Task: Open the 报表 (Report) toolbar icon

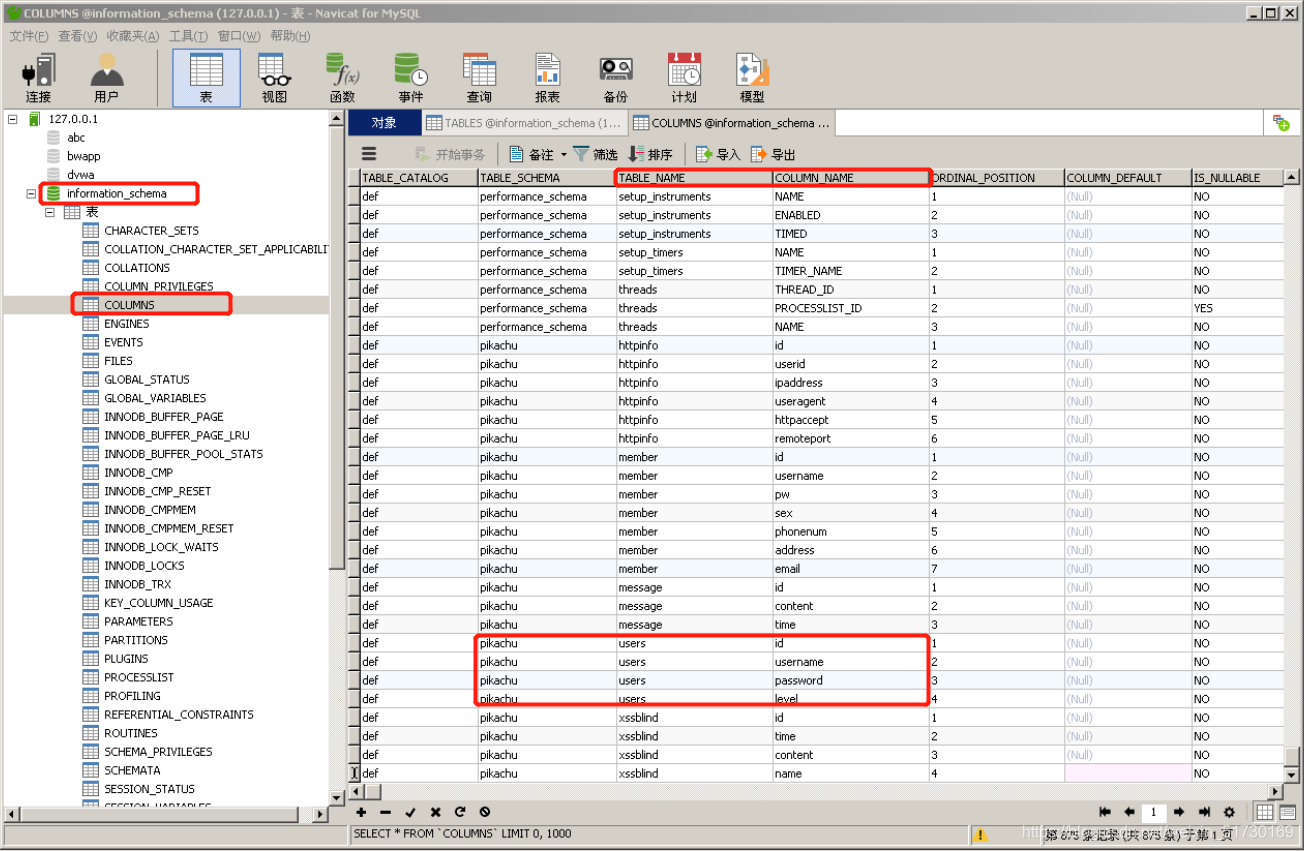Action: [547, 78]
